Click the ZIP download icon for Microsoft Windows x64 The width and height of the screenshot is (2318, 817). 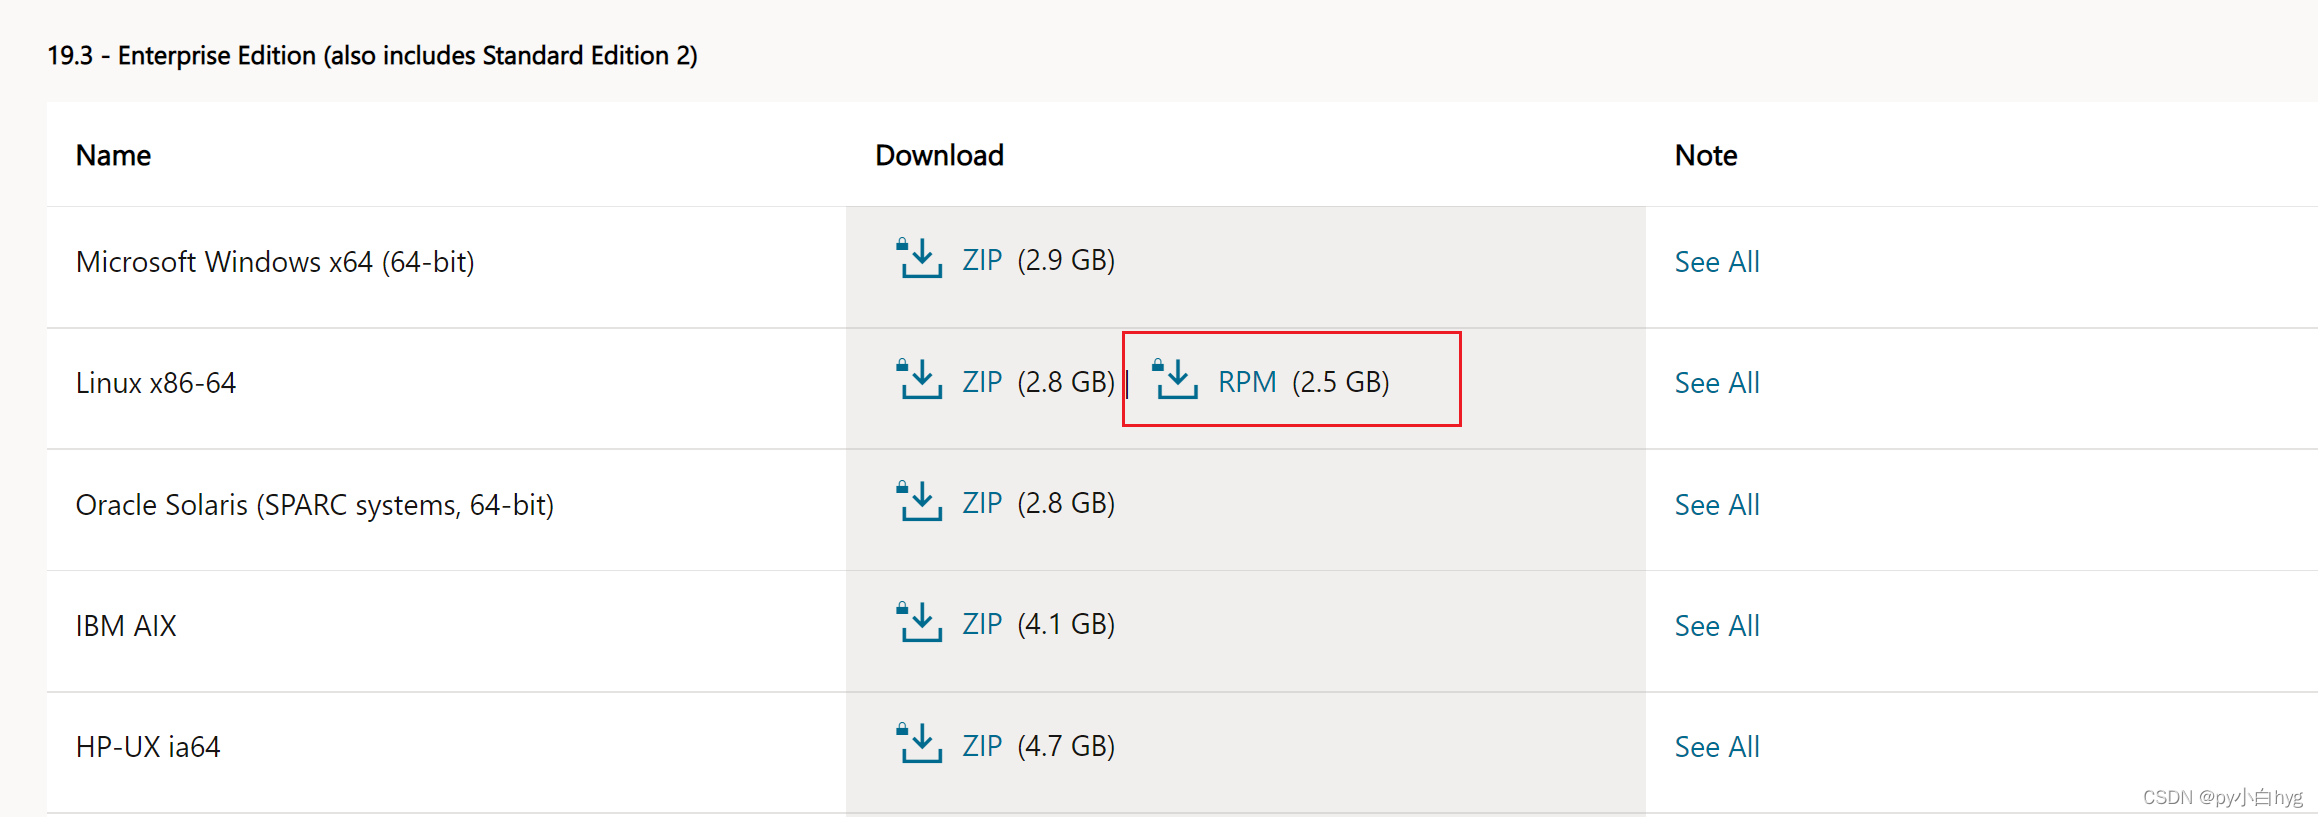pyautogui.click(x=920, y=260)
